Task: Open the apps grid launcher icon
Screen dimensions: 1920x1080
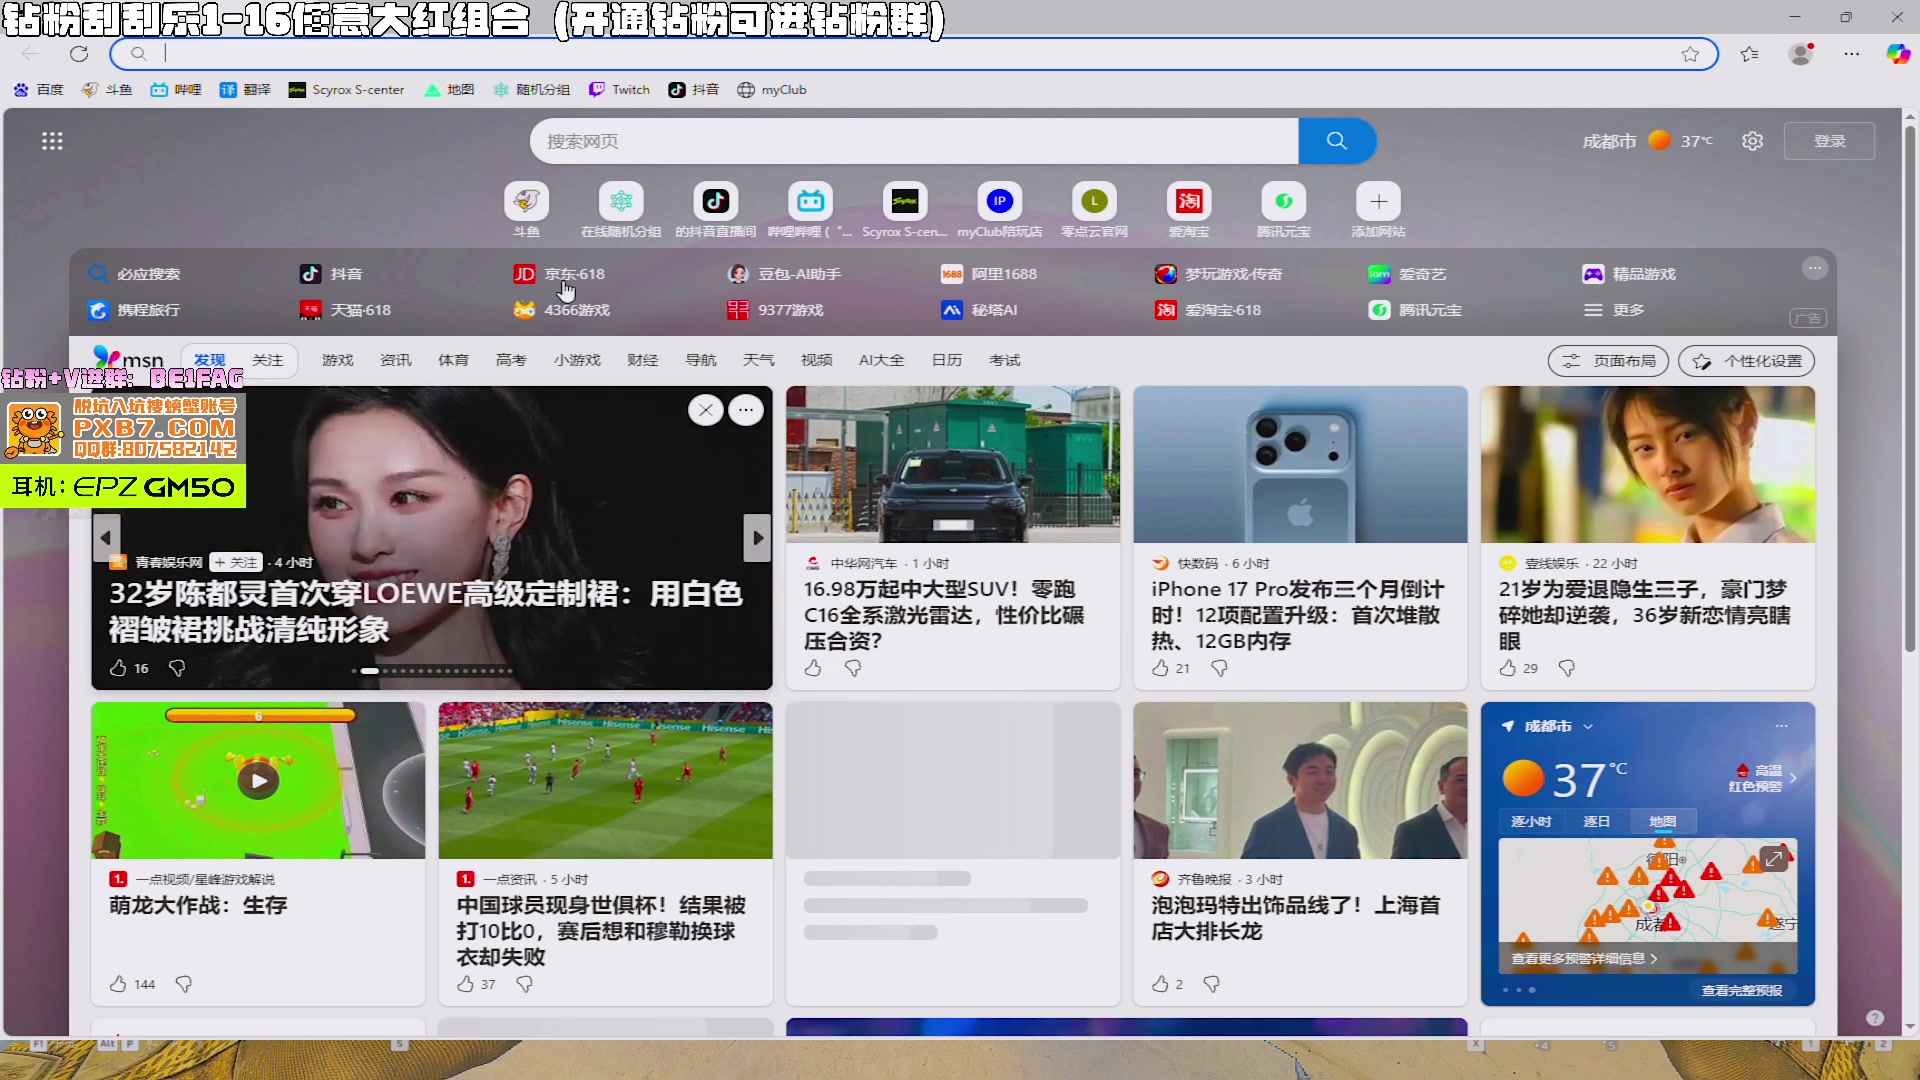Action: (52, 141)
